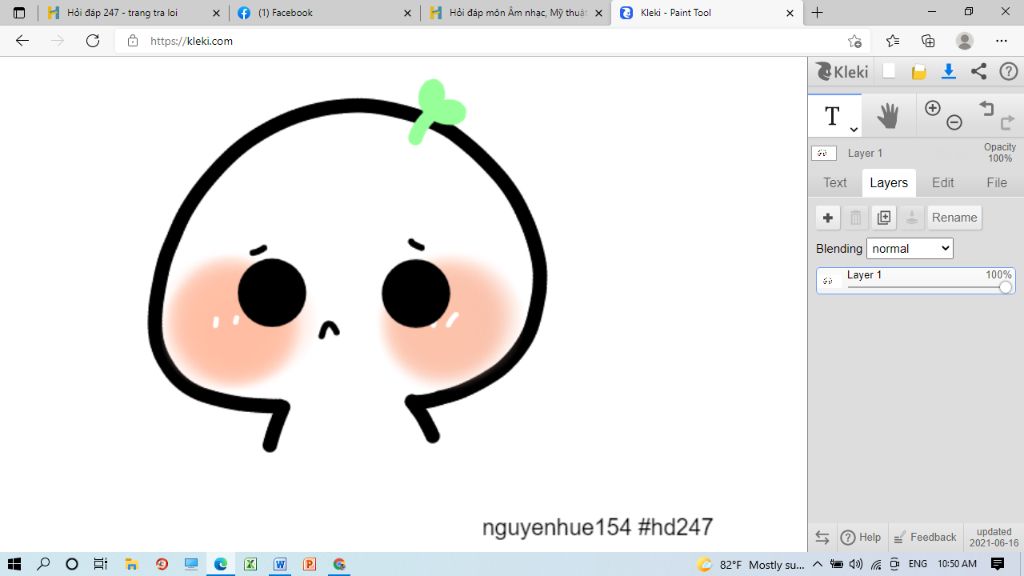This screenshot has height=576, width=1024.
Task: Open Windows search from taskbar
Action: pyautogui.click(x=43, y=564)
